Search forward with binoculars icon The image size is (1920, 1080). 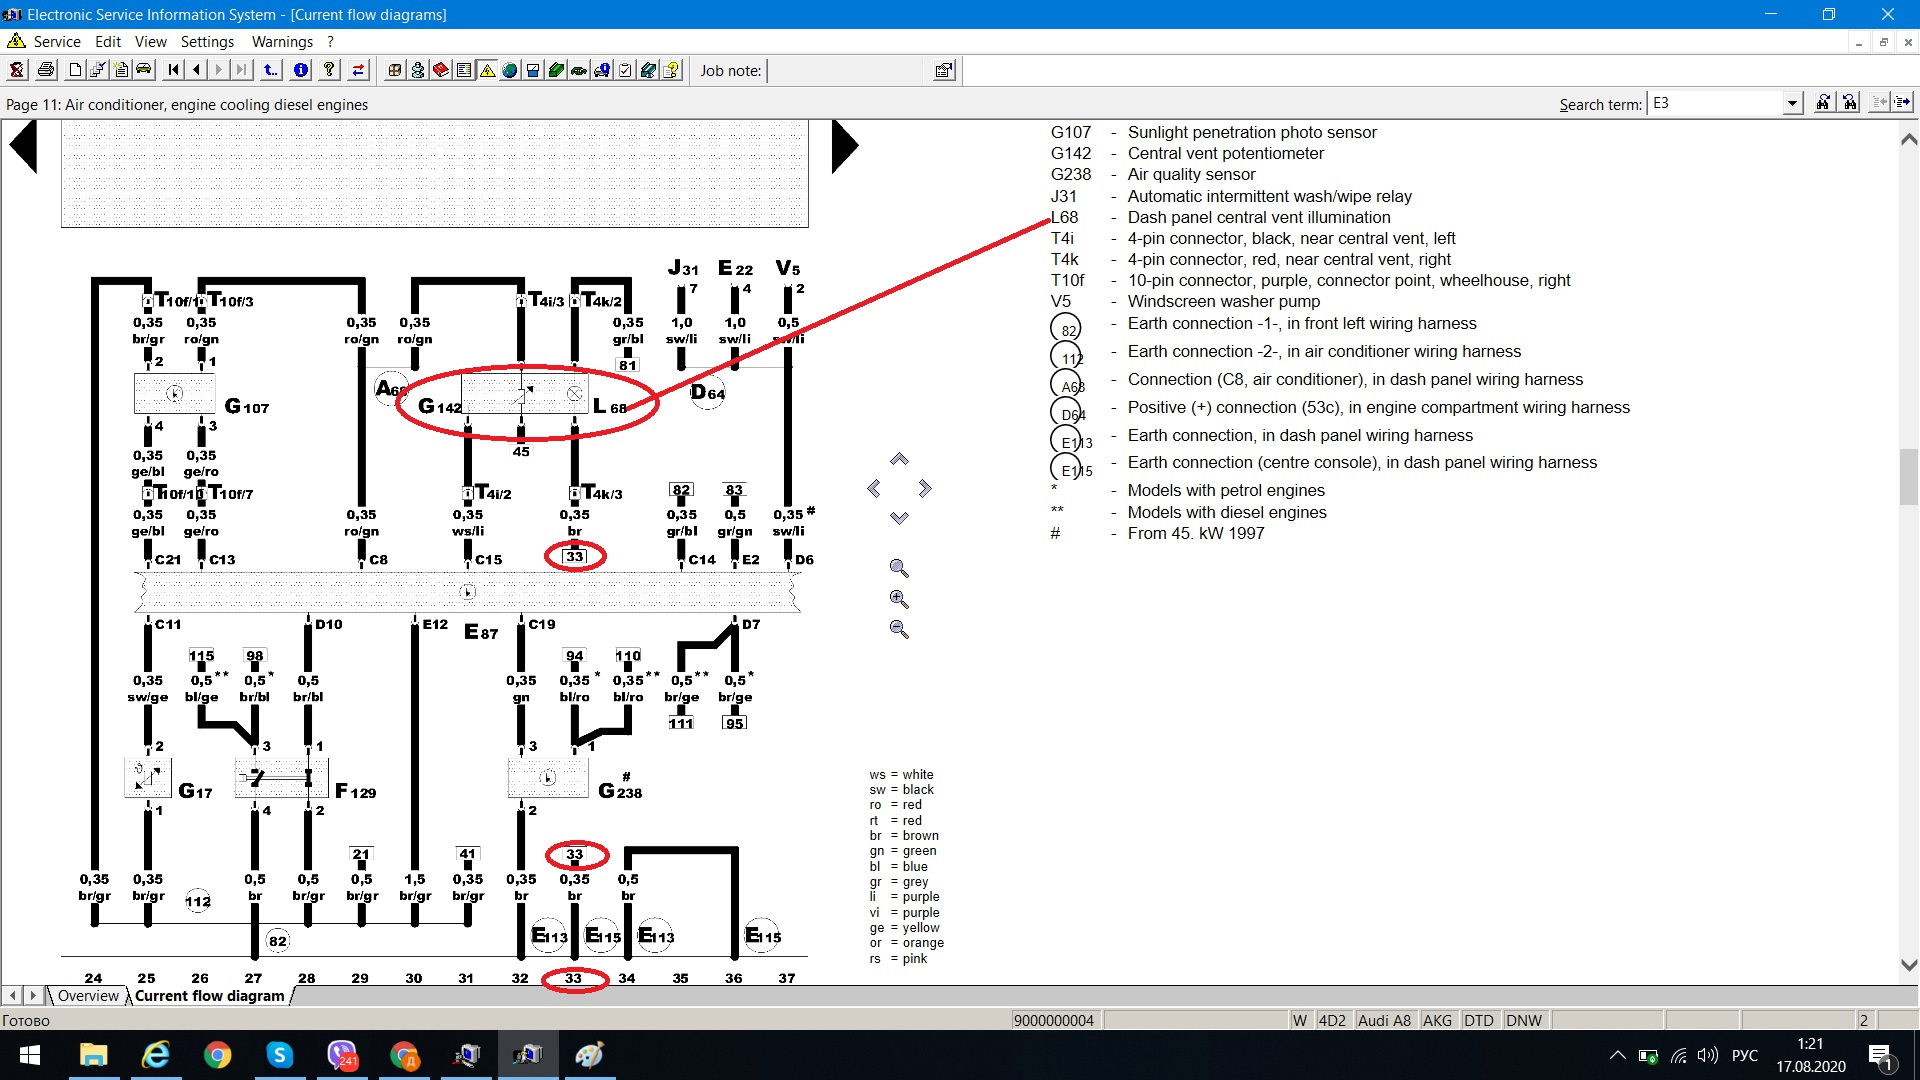tap(1824, 103)
